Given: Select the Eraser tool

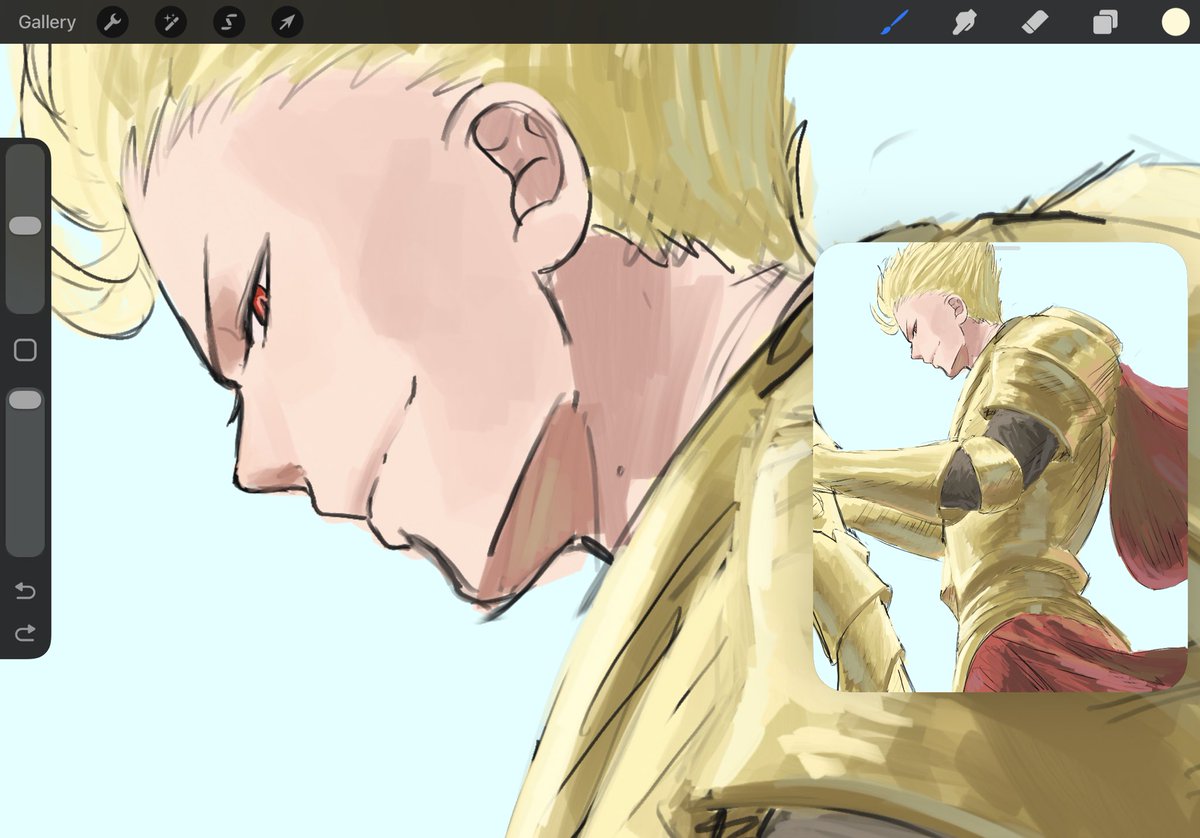Looking at the screenshot, I should (1035, 22).
